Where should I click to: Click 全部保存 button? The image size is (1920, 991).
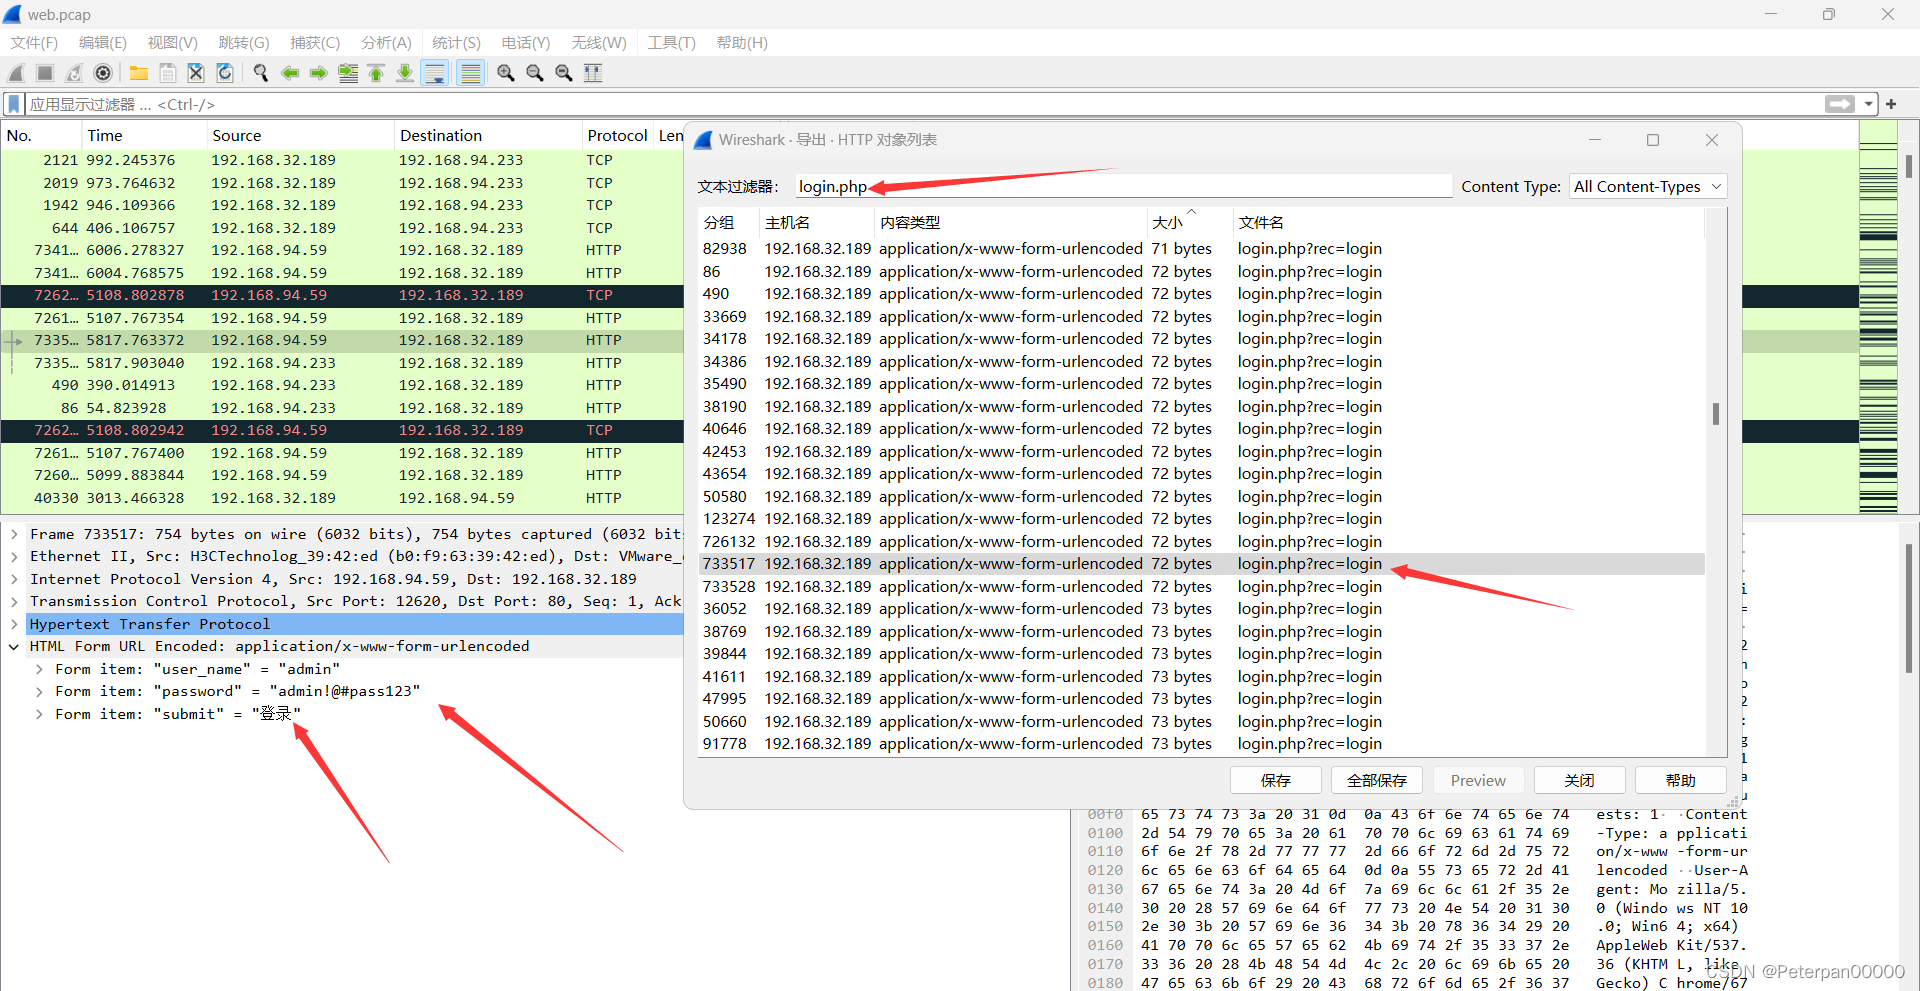pyautogui.click(x=1377, y=780)
